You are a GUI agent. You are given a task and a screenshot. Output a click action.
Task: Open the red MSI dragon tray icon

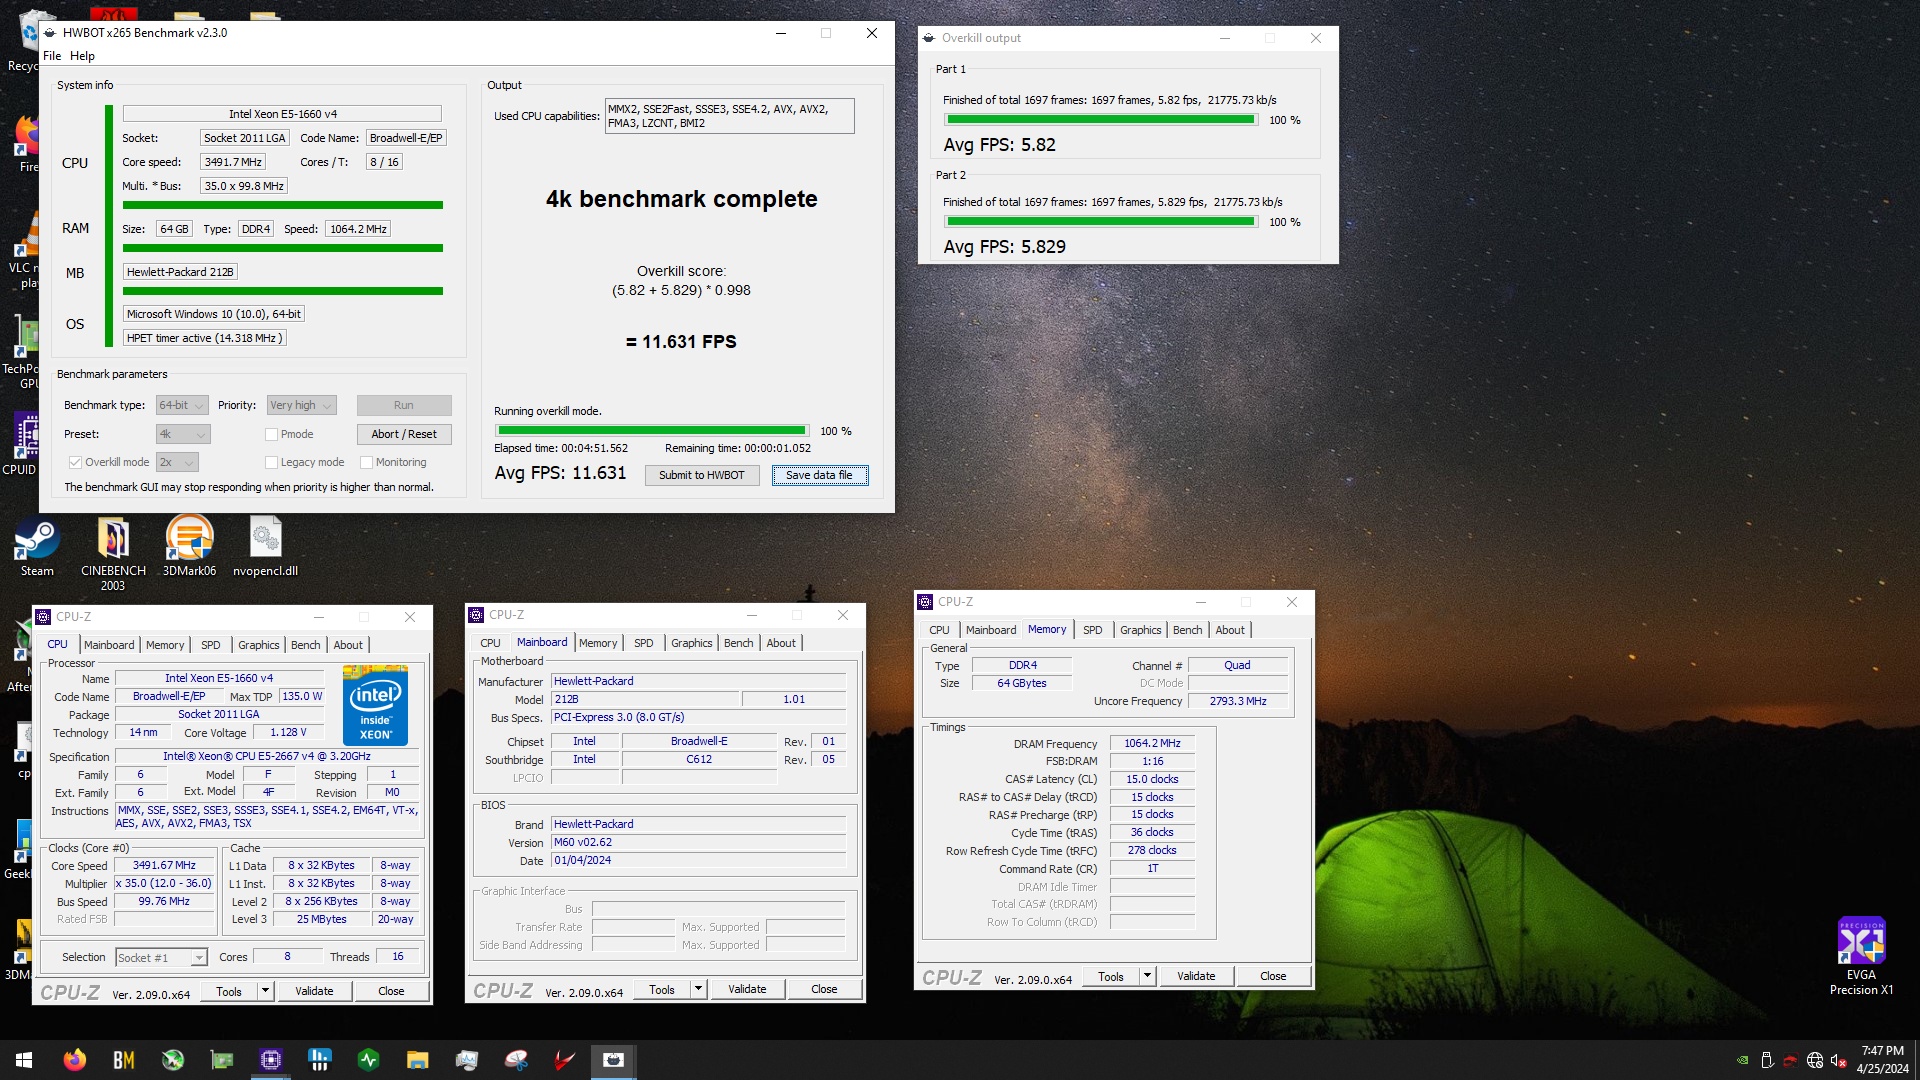1790,1061
